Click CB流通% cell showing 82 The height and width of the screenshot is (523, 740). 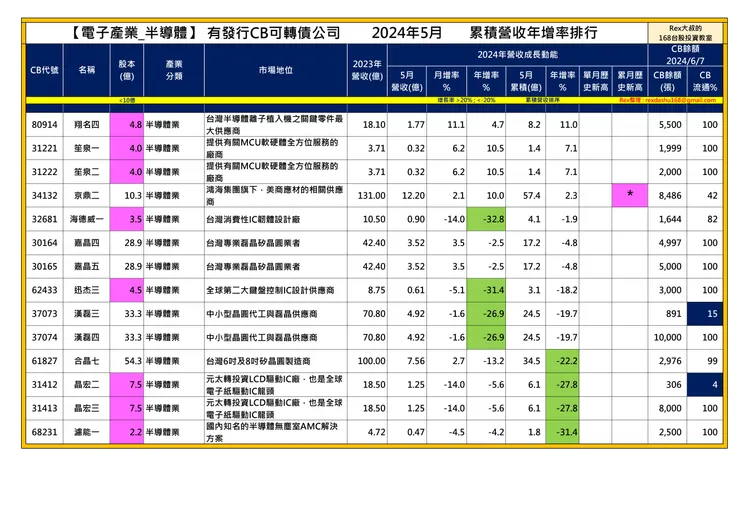pos(705,219)
